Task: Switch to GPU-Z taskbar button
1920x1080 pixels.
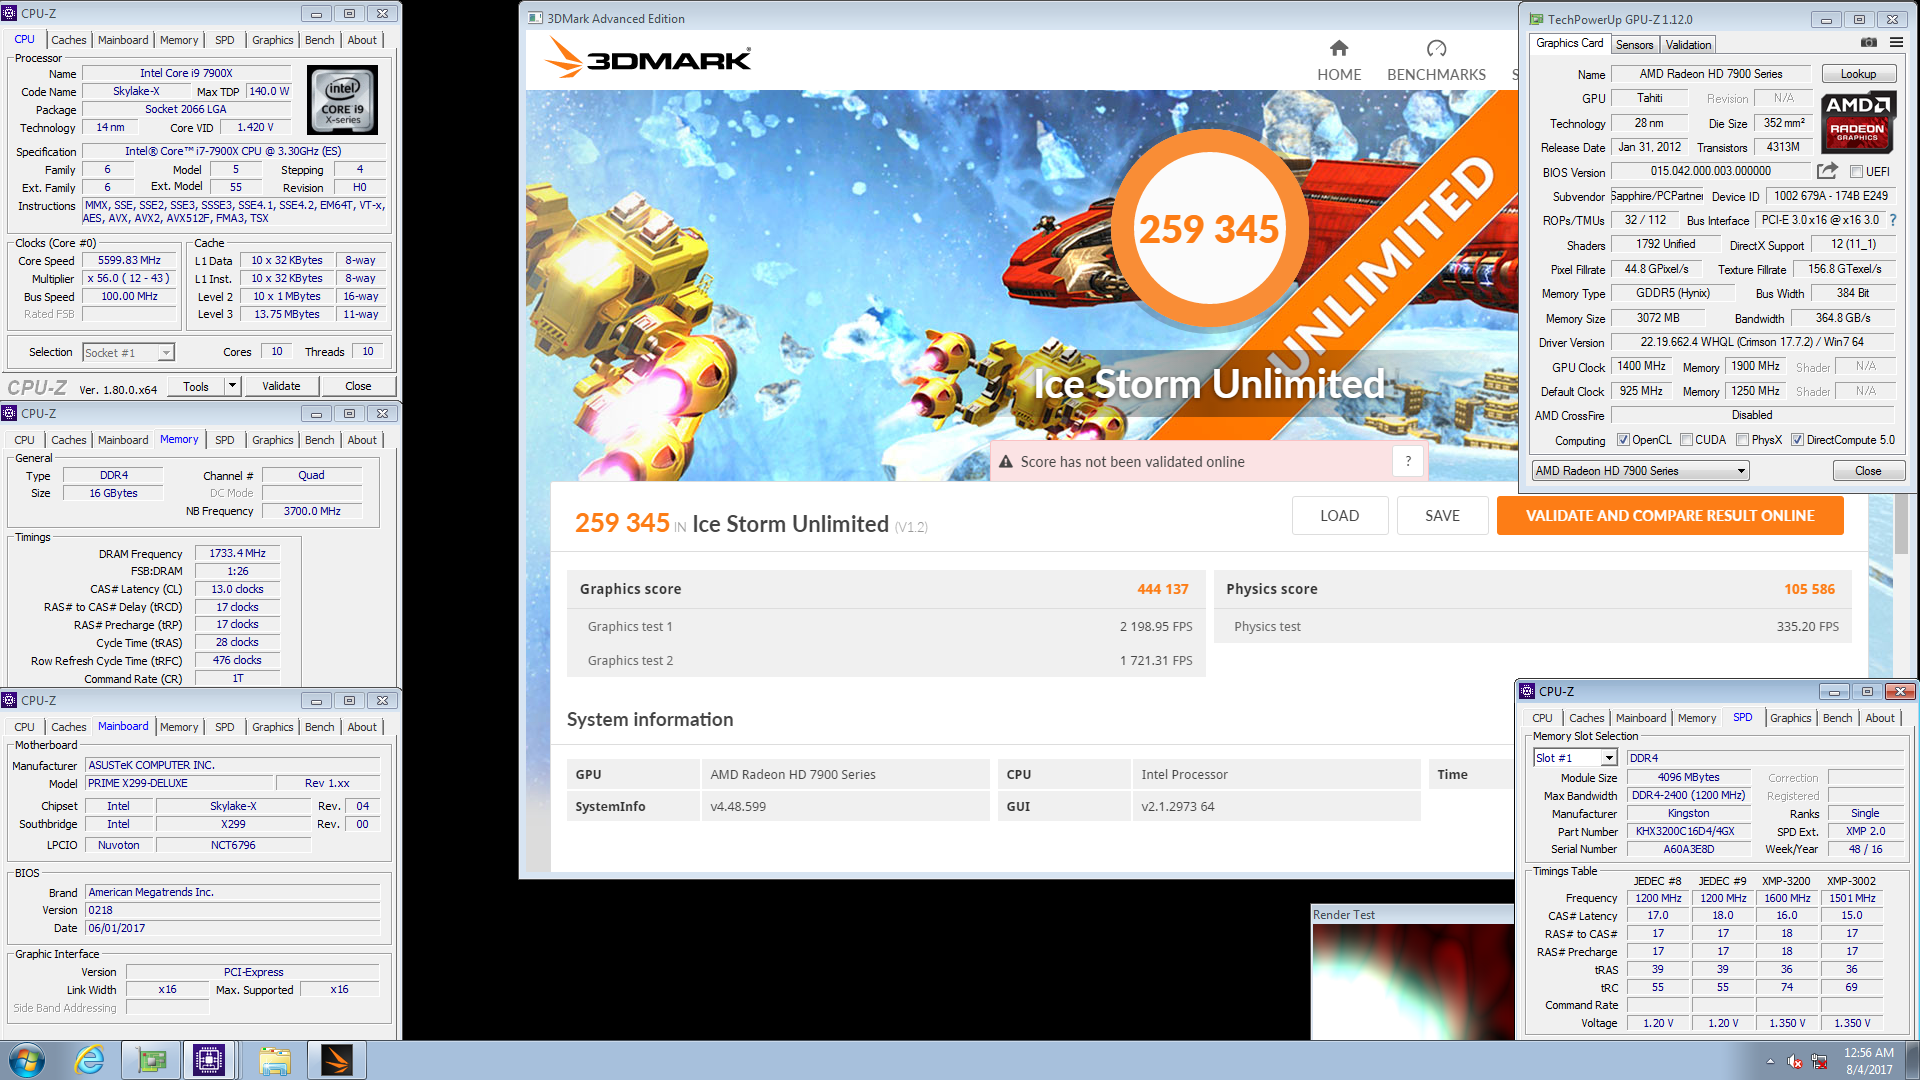Action: [151, 1060]
